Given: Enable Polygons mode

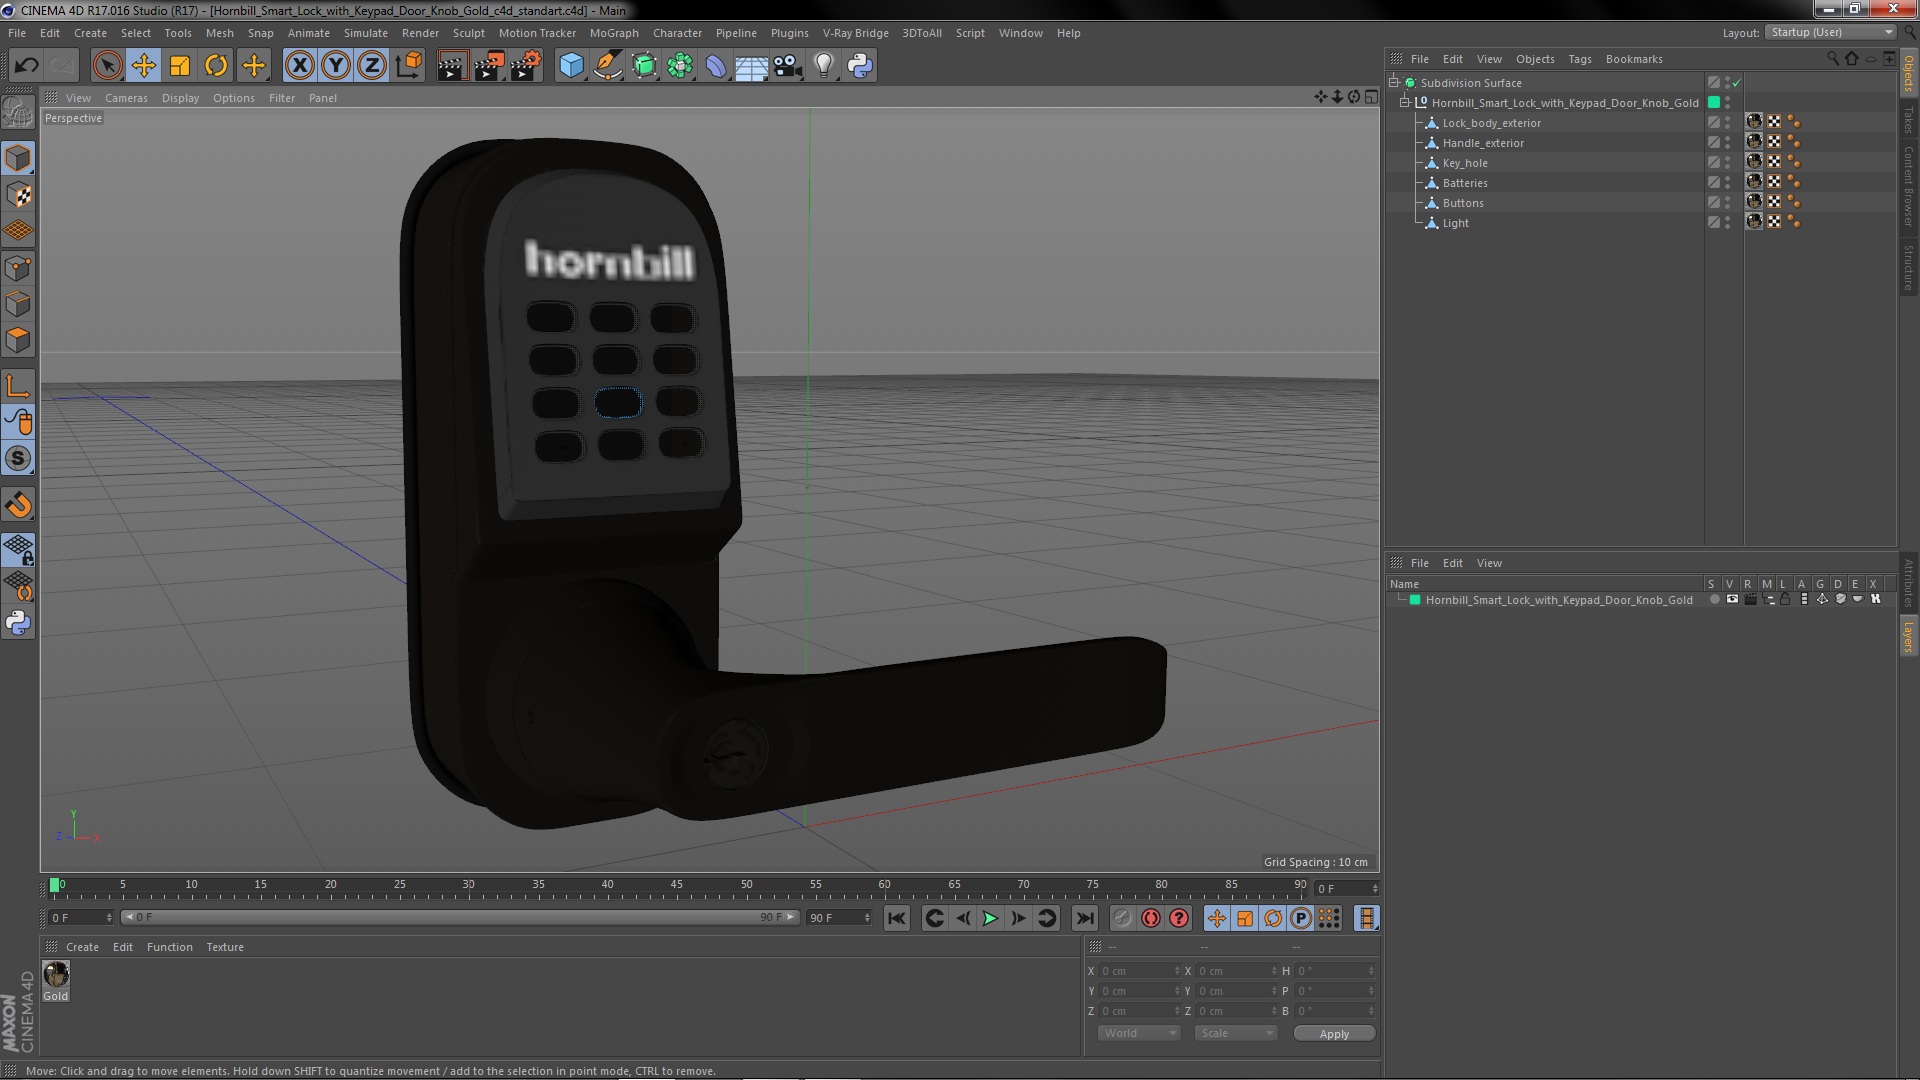Looking at the screenshot, I should (18, 340).
